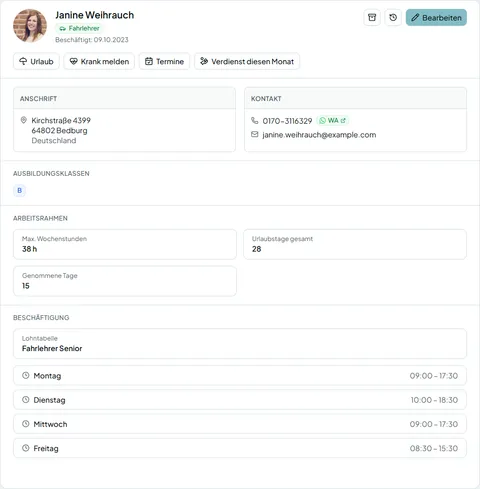Click Montag hours 09:00 - 17:30
480x489 pixels.
pyautogui.click(x=434, y=376)
